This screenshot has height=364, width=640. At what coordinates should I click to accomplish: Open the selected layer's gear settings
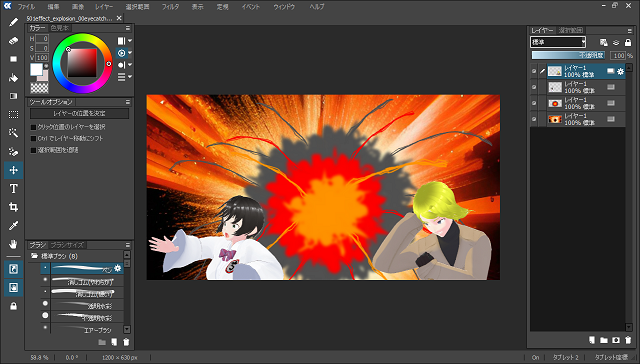click(x=620, y=71)
